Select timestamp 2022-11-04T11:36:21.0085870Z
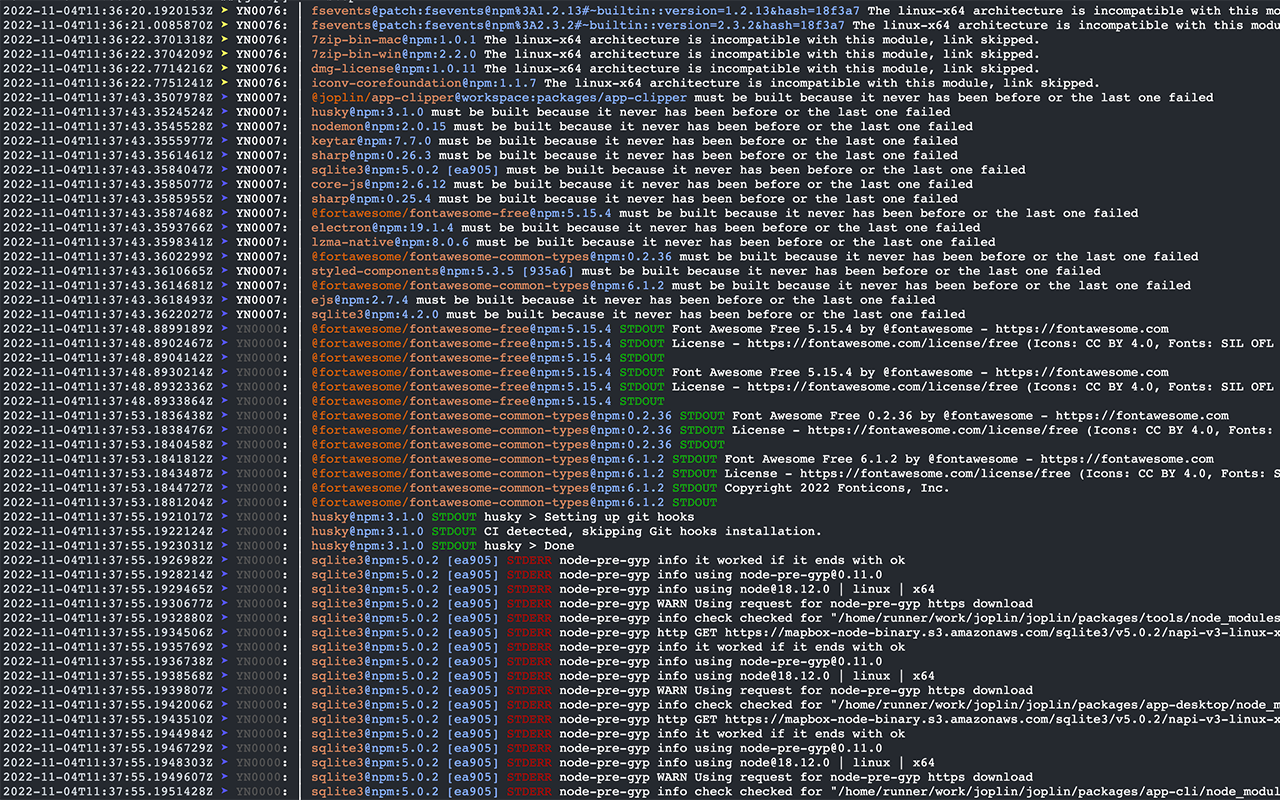The width and height of the screenshot is (1280, 800). click(x=108, y=25)
